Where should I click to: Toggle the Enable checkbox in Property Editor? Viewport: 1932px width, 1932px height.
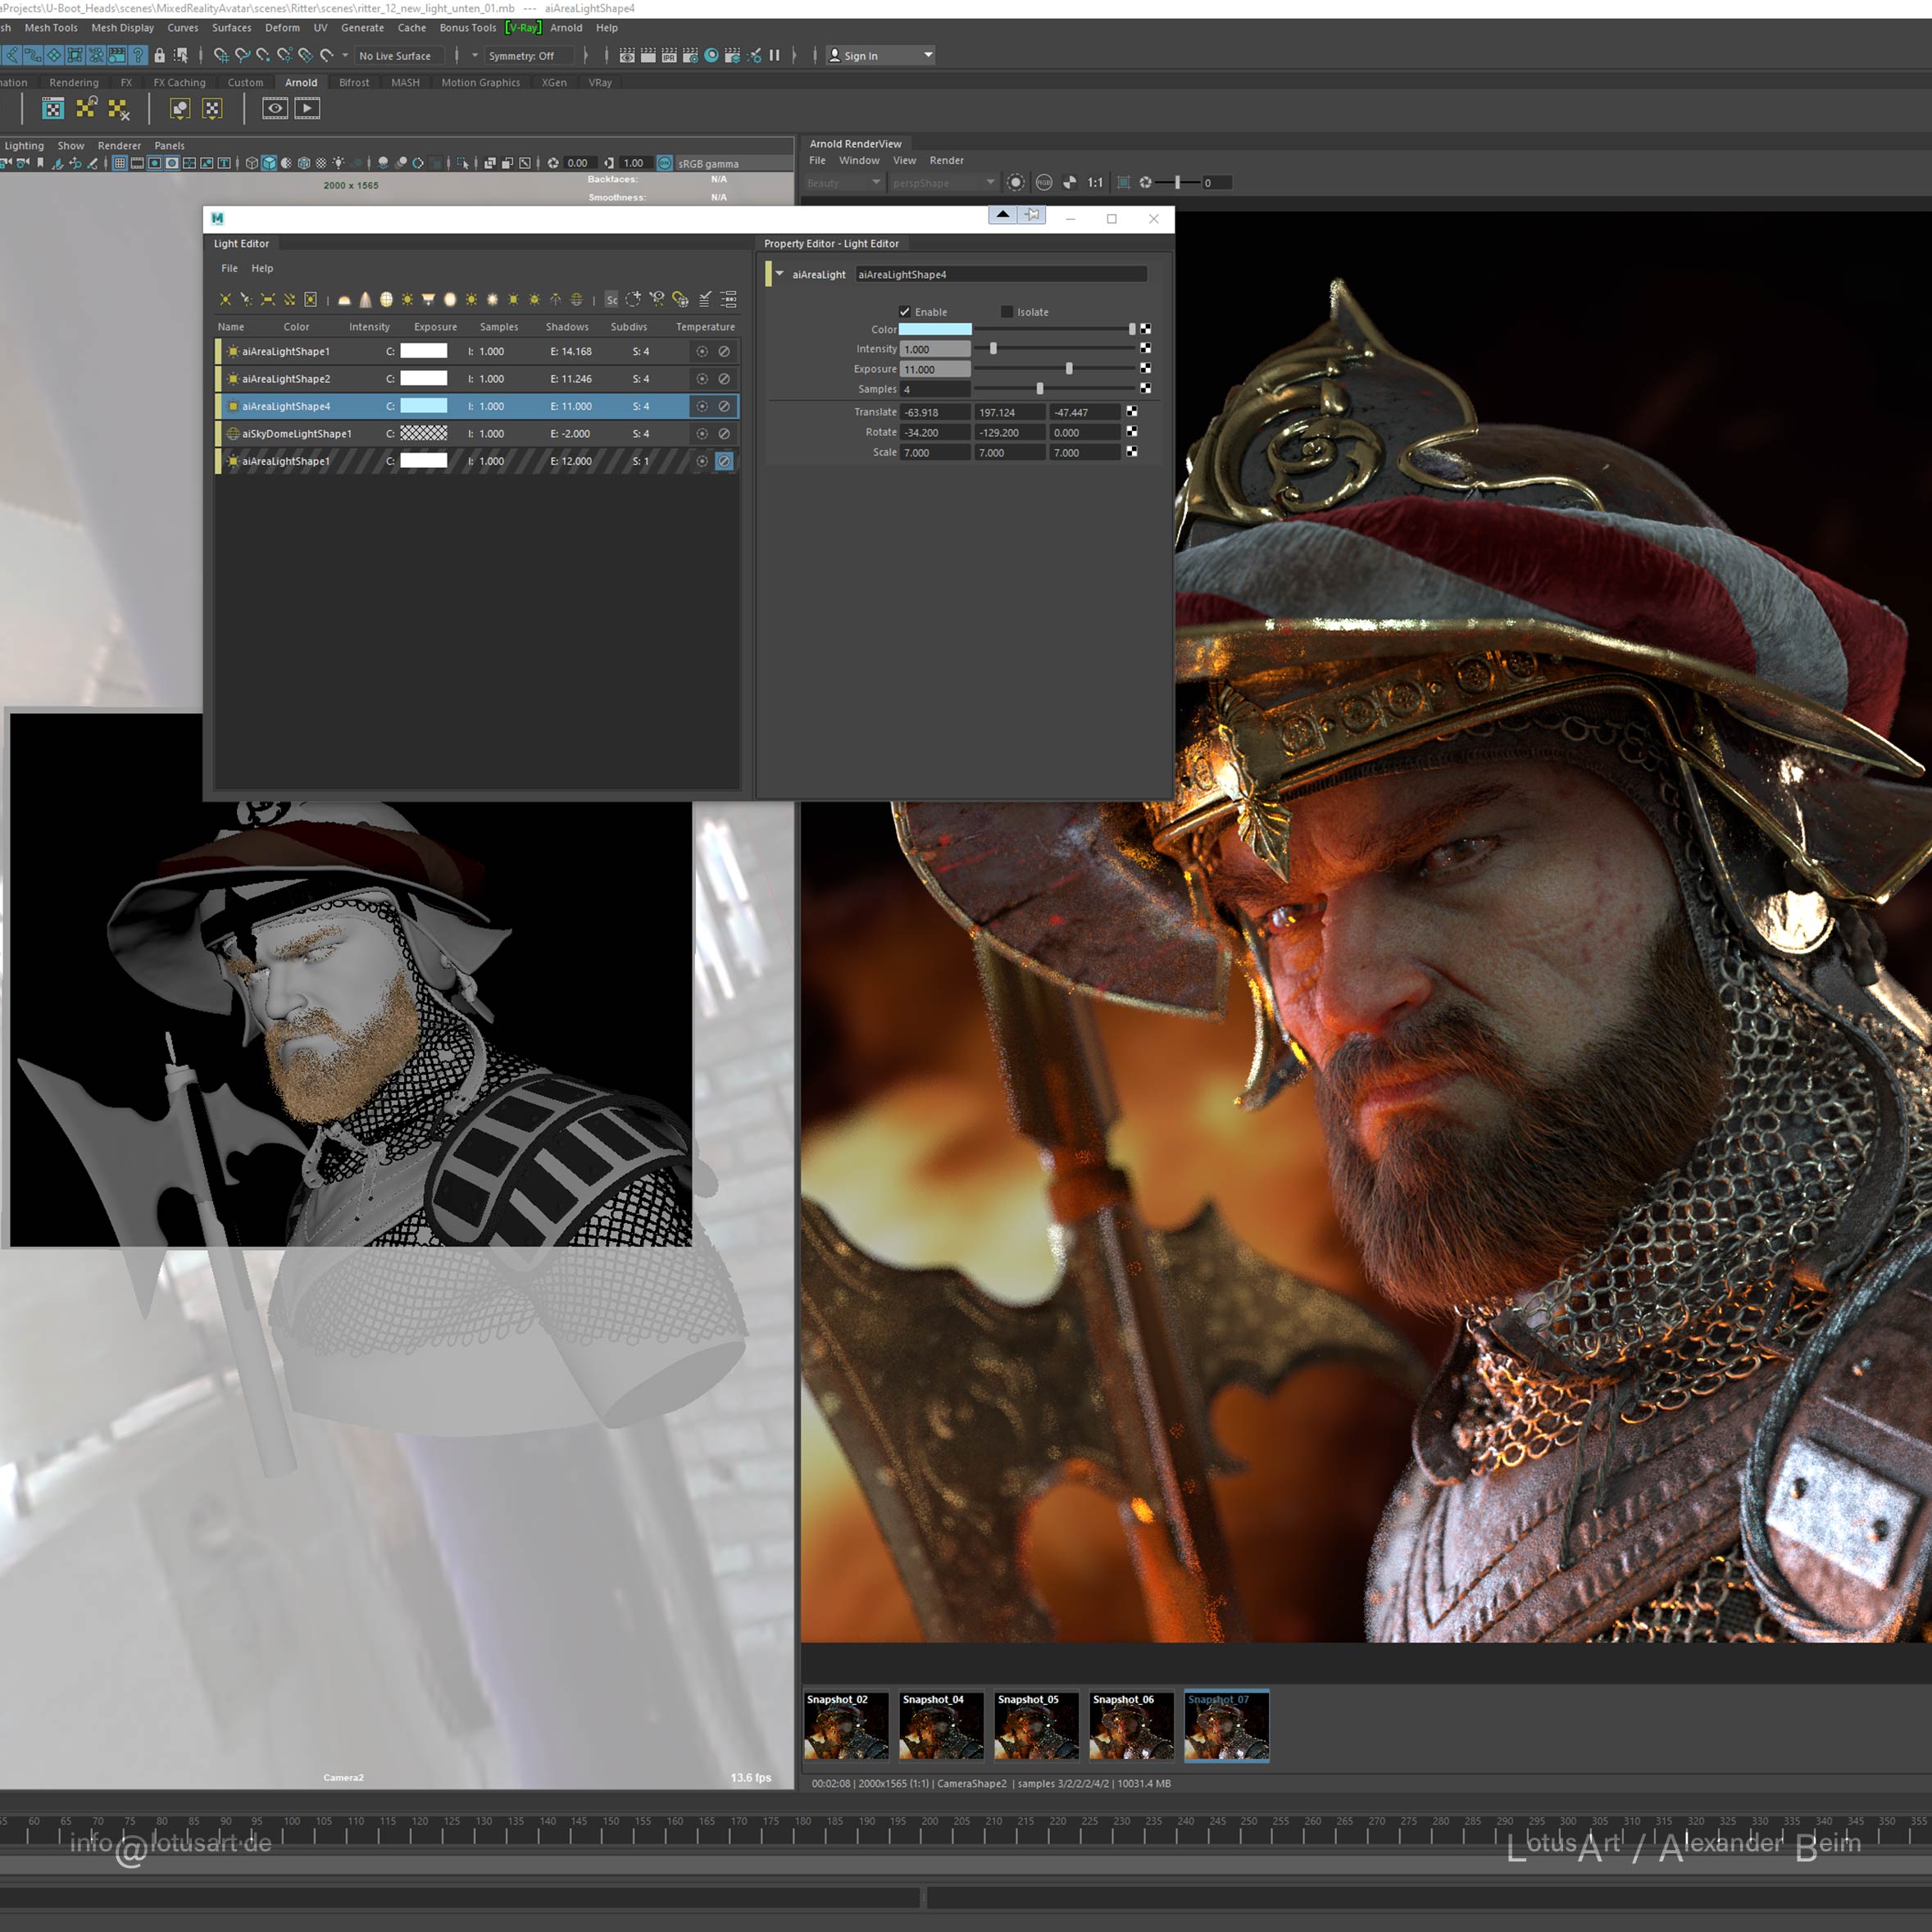[x=905, y=312]
